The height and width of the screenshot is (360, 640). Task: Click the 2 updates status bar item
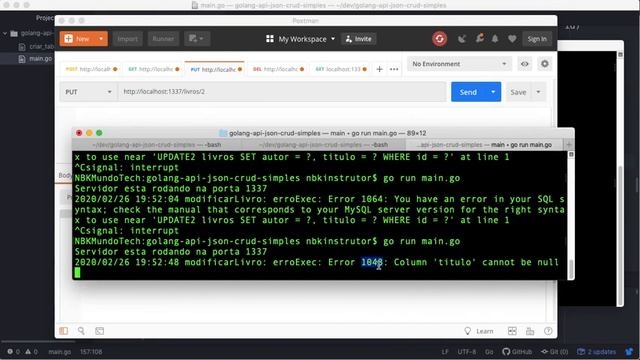pos(597,351)
